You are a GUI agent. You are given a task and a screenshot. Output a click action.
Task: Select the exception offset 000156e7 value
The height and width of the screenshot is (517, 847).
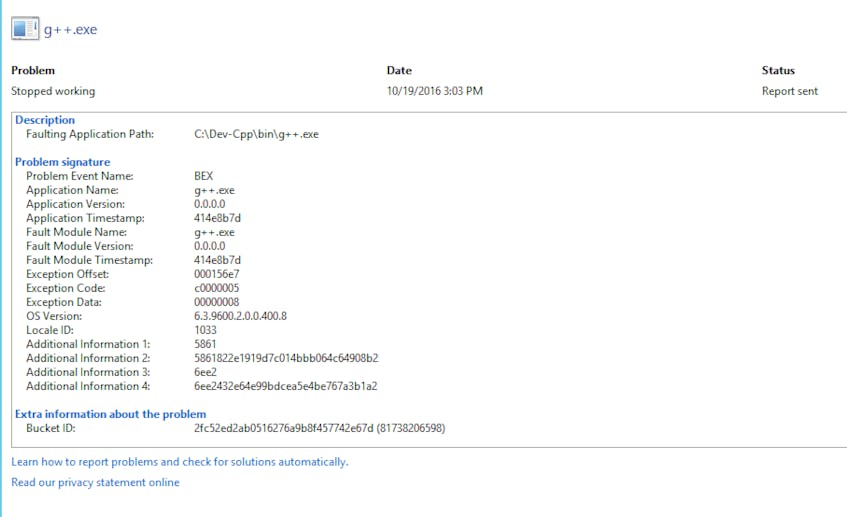coord(217,274)
